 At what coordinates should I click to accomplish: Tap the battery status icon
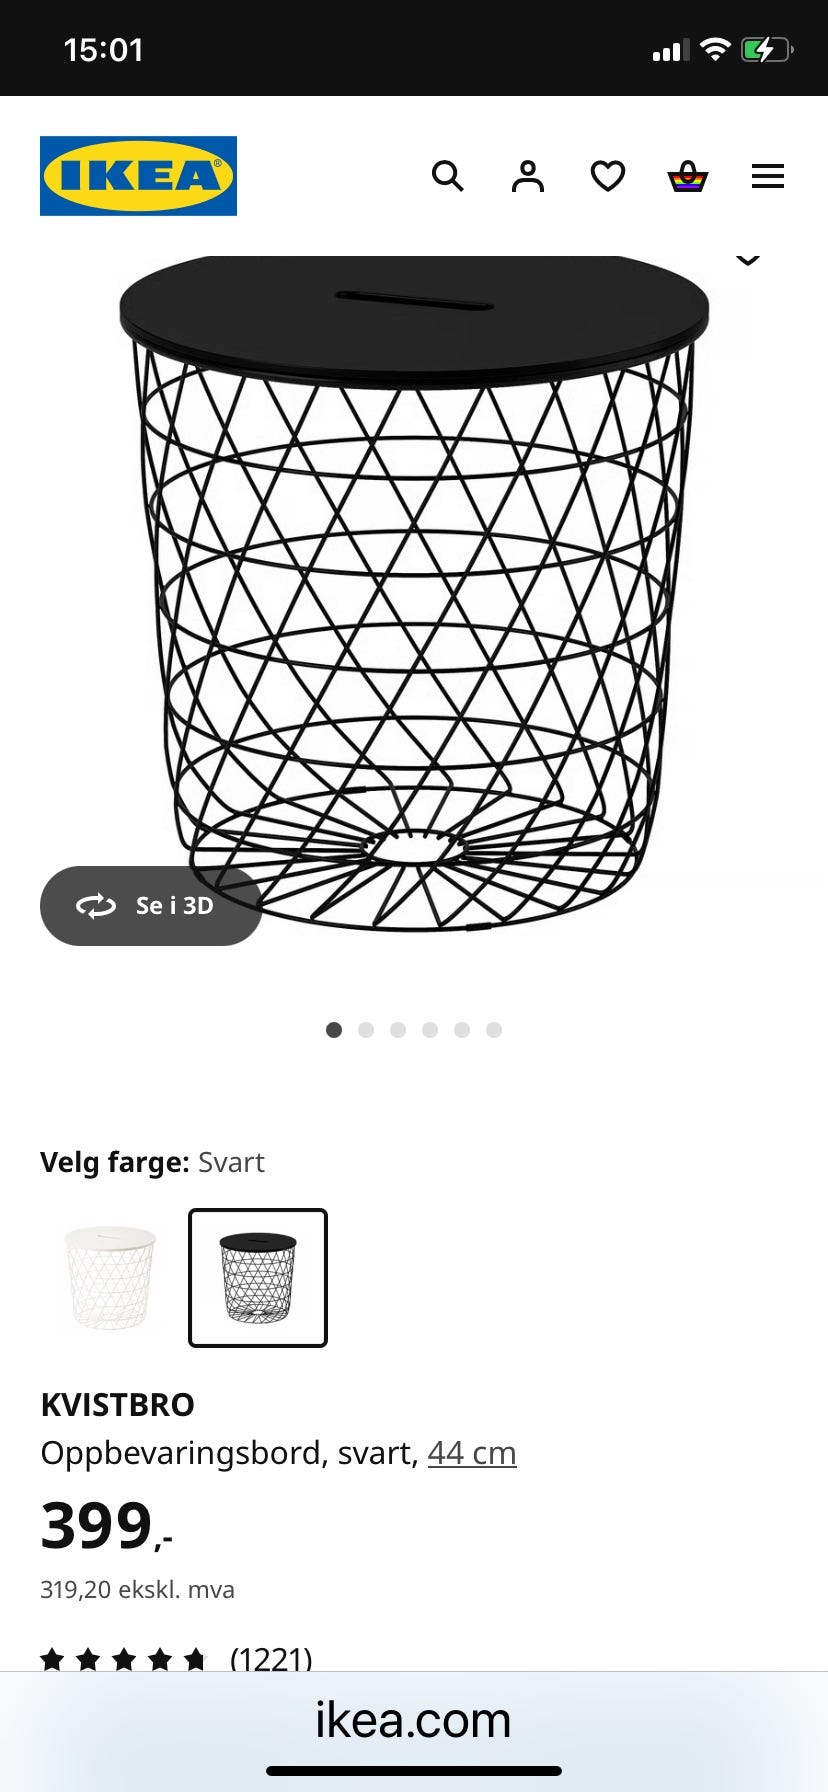pos(767,50)
